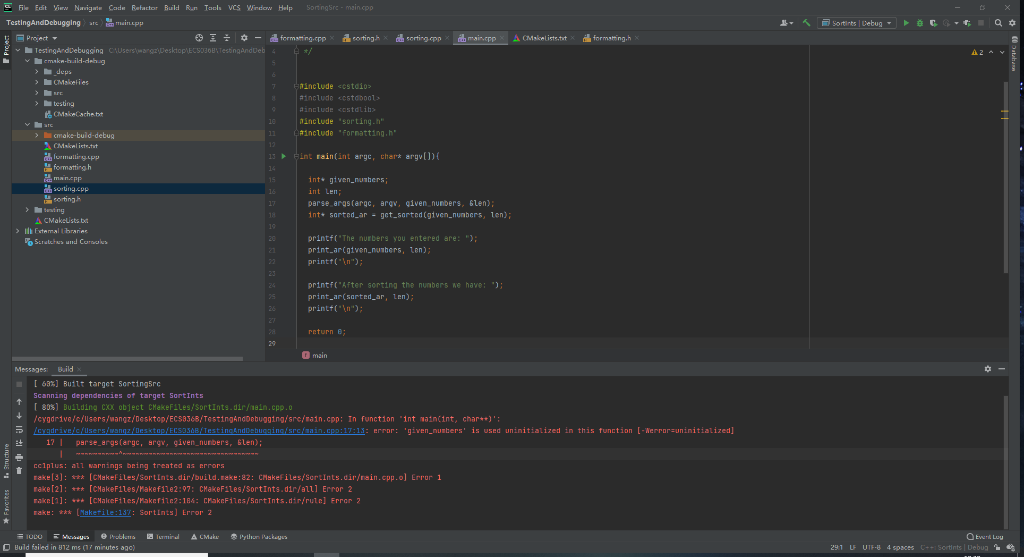Expand the External Libraries tree node

point(18,231)
